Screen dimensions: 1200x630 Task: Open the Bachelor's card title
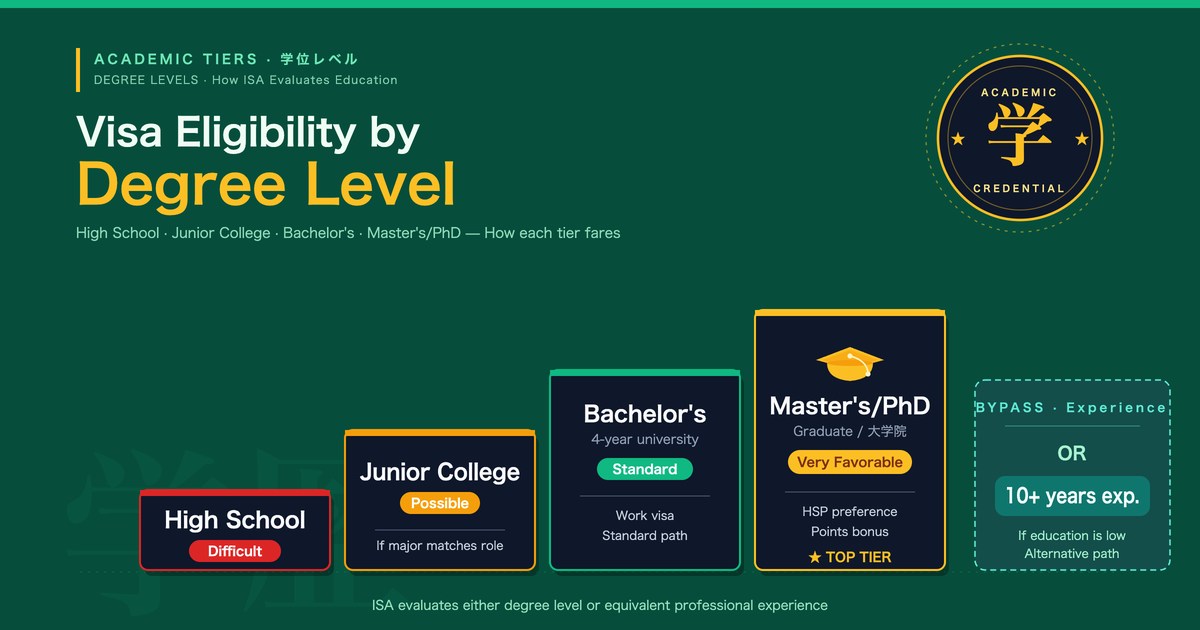coord(645,414)
